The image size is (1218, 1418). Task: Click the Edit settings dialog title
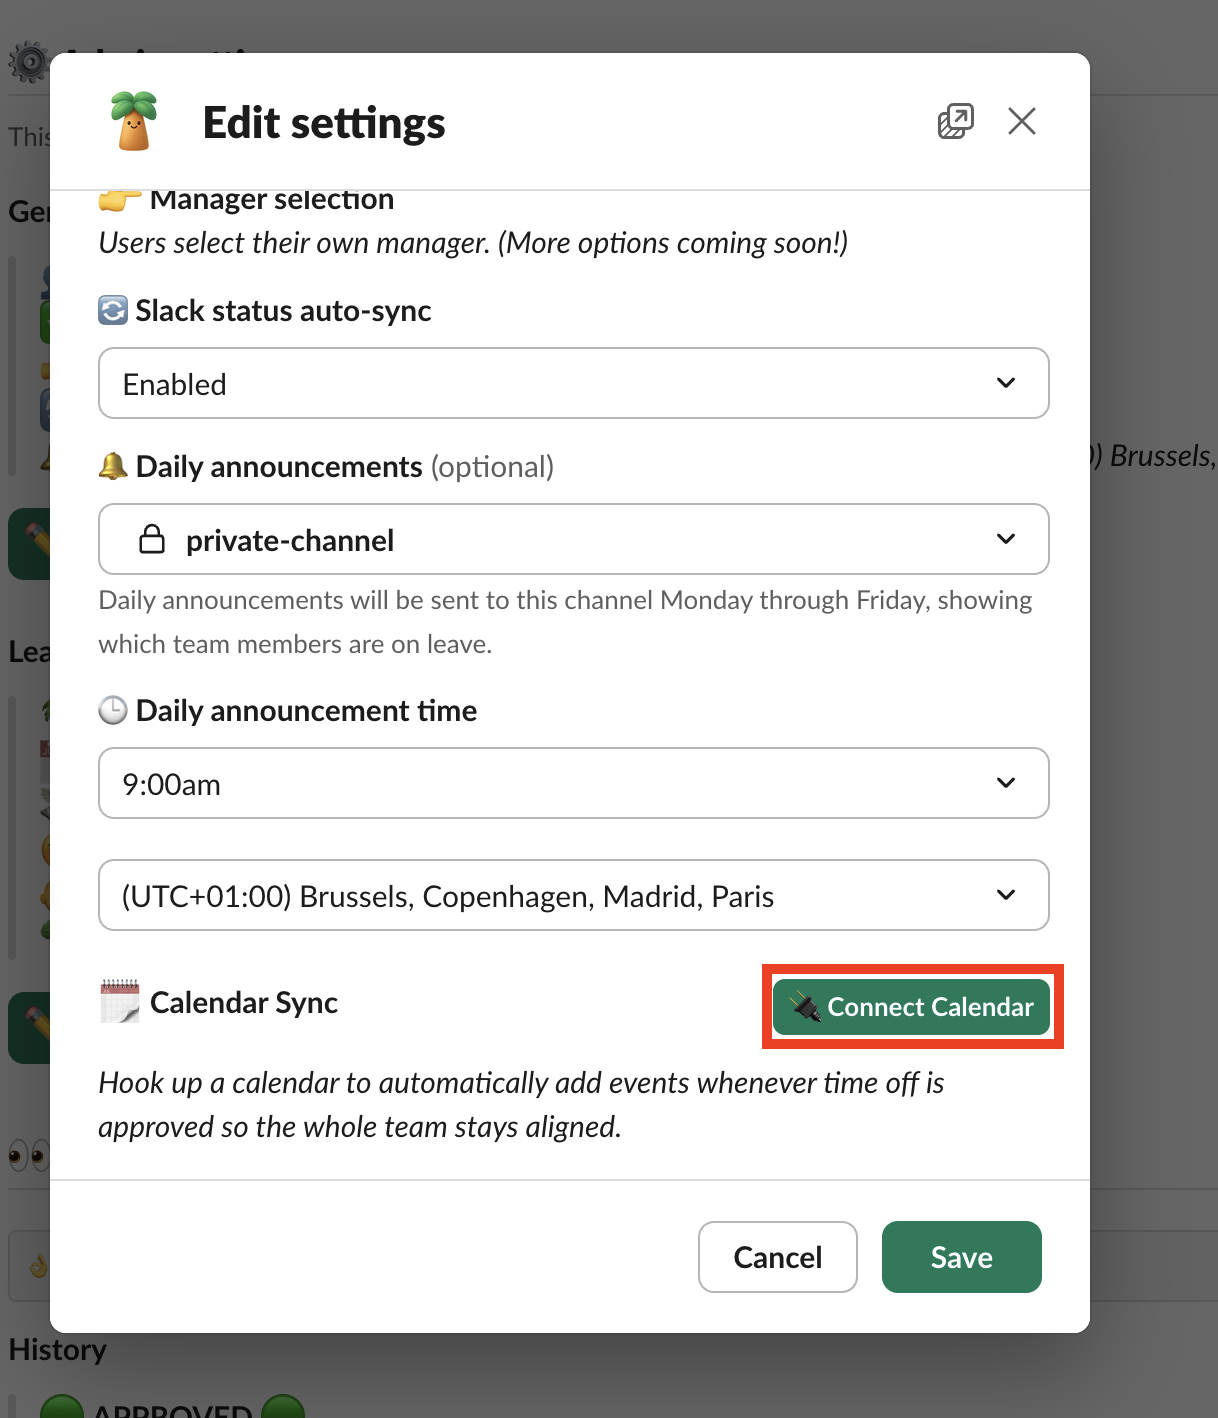click(323, 123)
